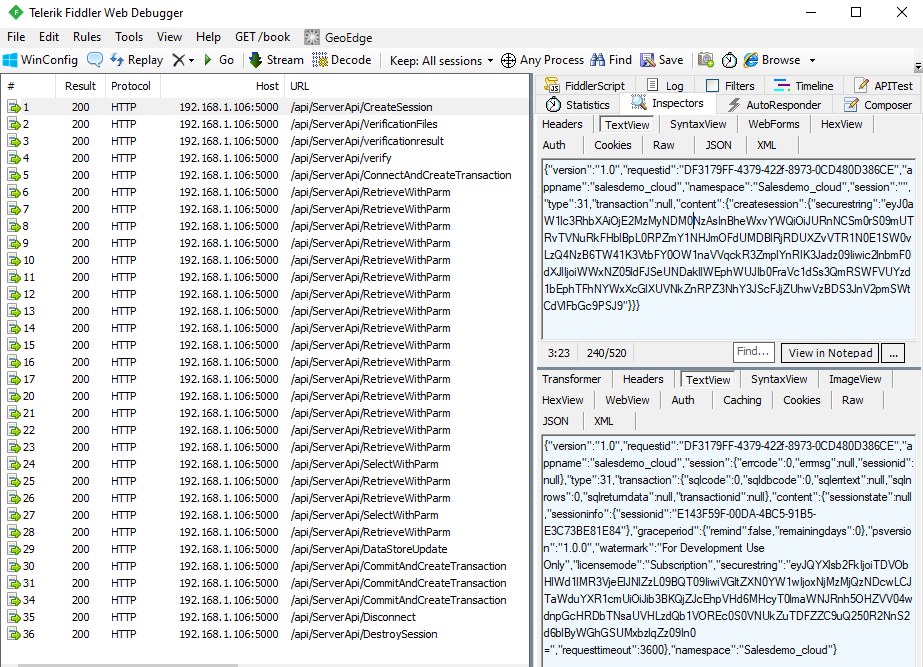Open the Tools menu

129,37
